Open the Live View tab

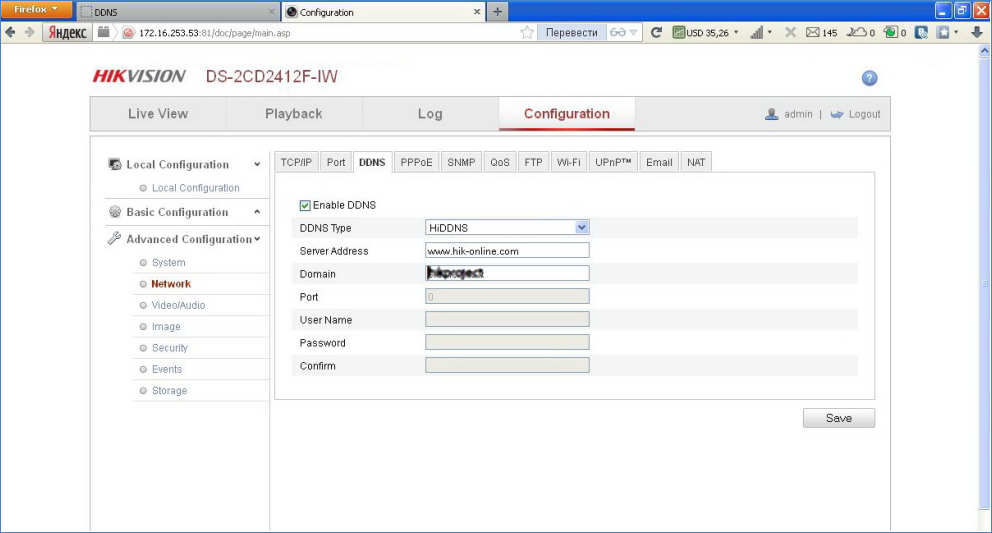158,114
